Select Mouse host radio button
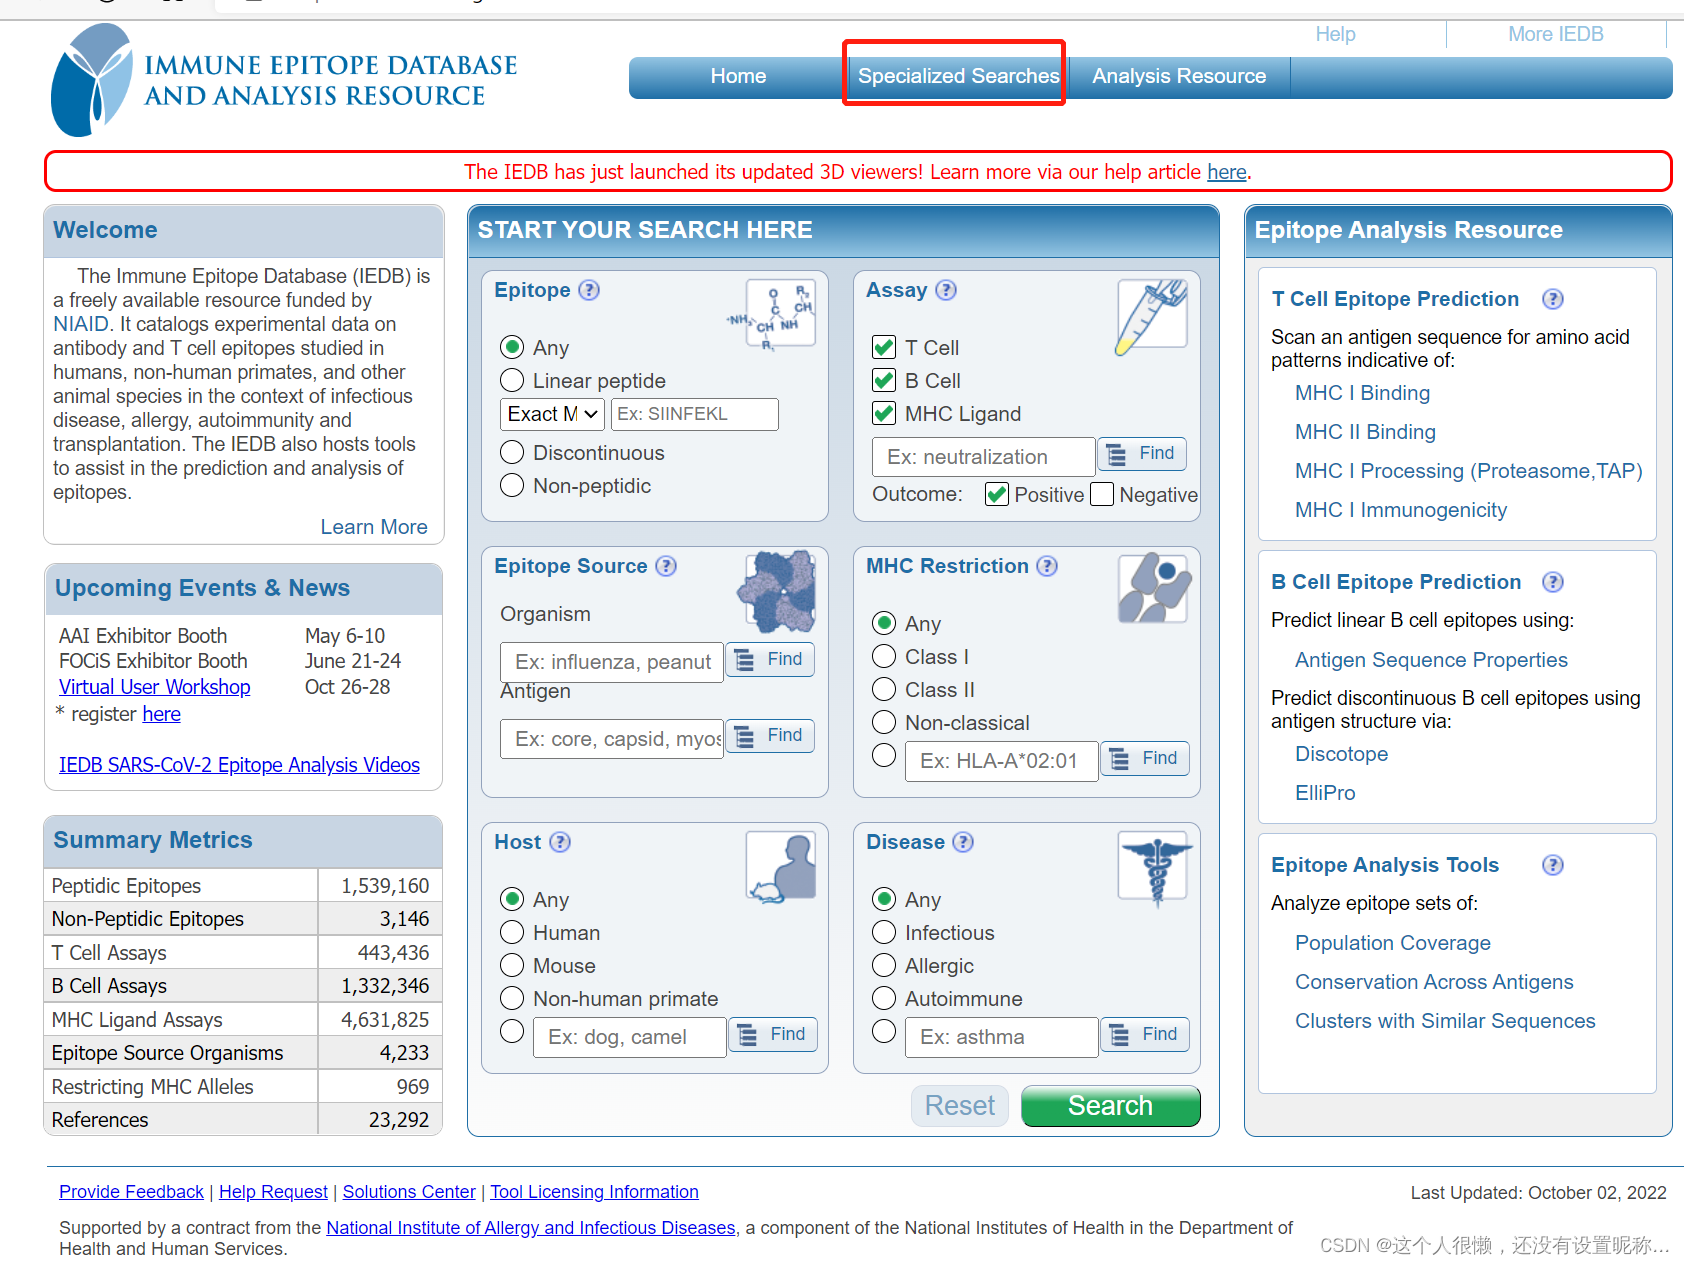1684x1265 pixels. pyautogui.click(x=512, y=966)
